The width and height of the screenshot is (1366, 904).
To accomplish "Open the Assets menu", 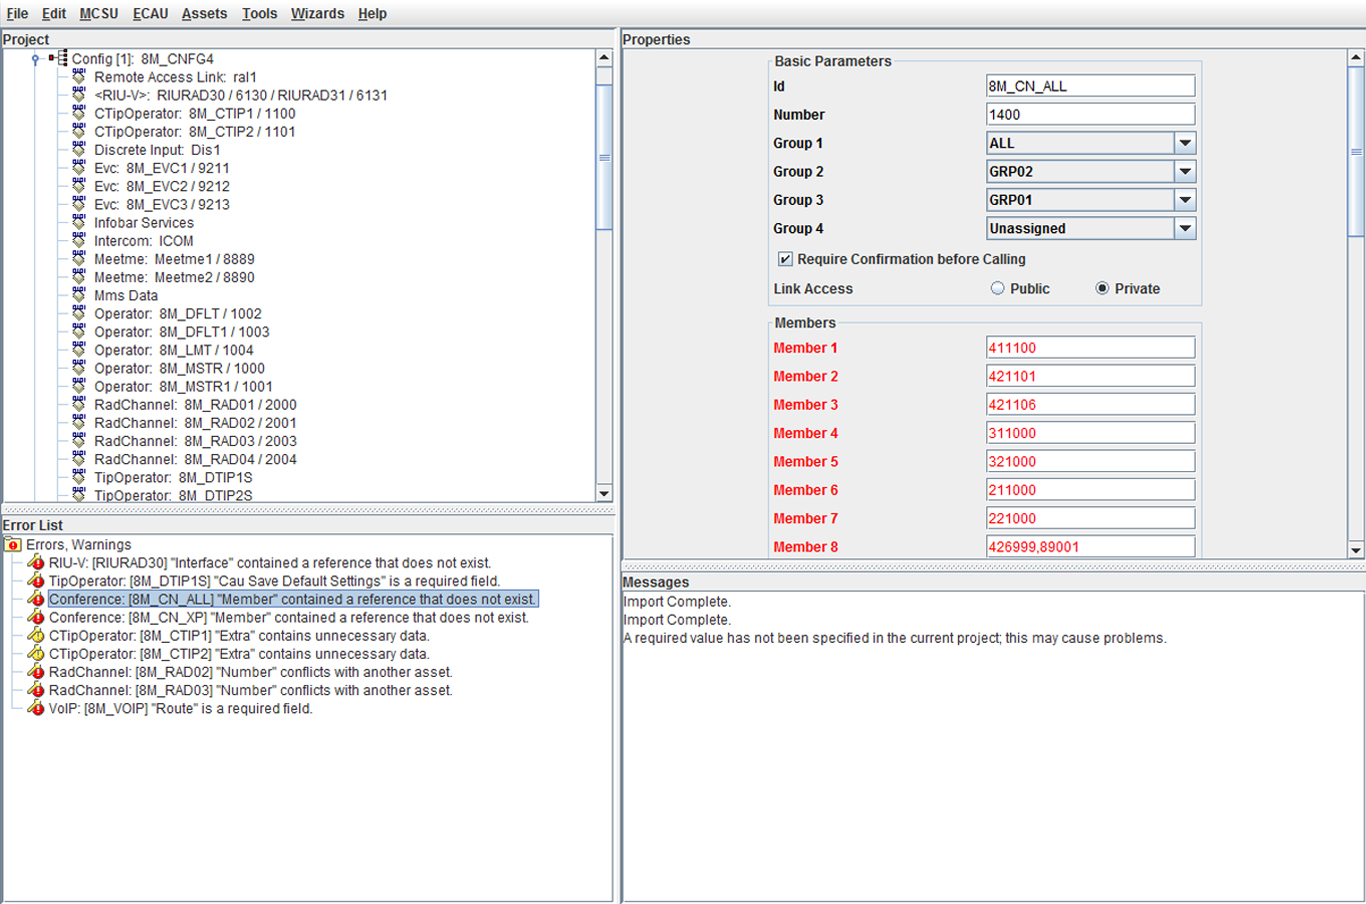I will point(205,13).
